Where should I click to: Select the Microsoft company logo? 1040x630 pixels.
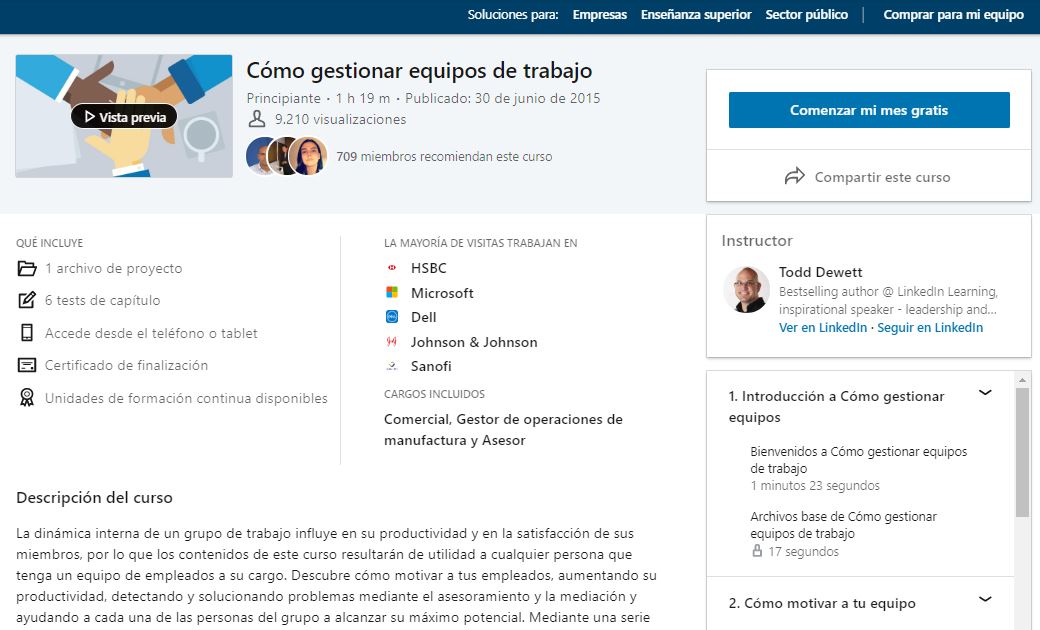[x=390, y=292]
